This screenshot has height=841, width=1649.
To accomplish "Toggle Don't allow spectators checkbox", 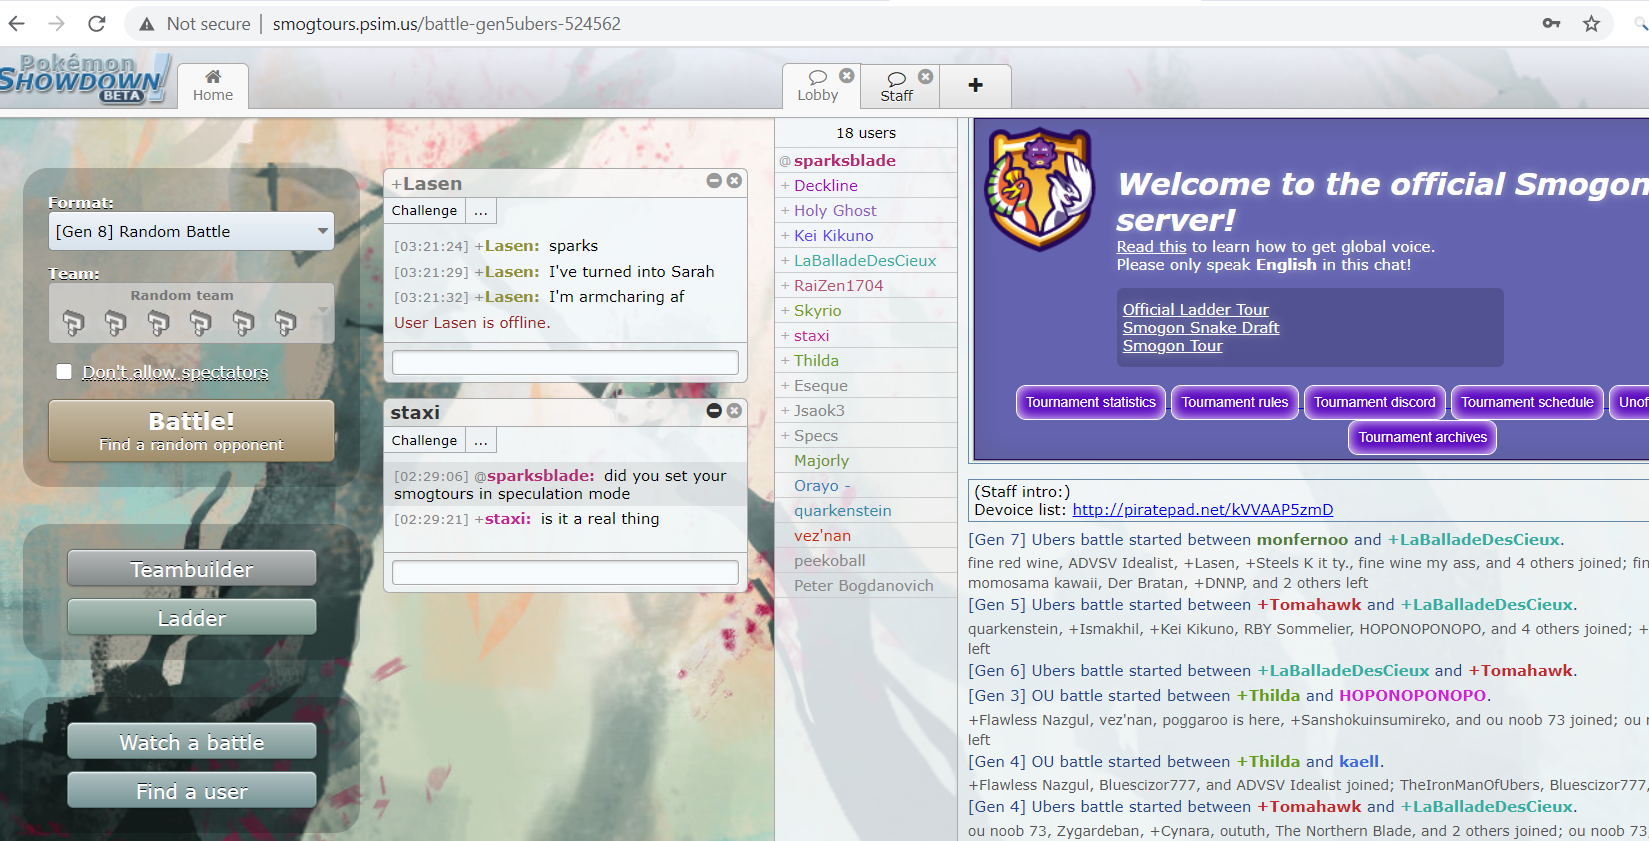I will (x=64, y=372).
